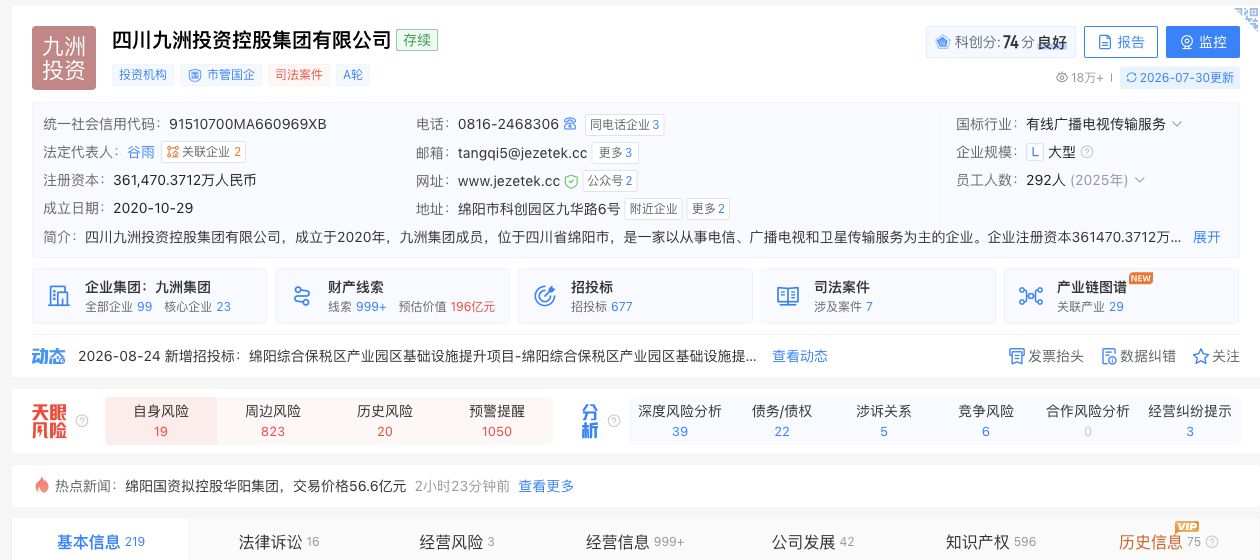
Task: Switch to the 基本信息 tab
Action: click(100, 542)
